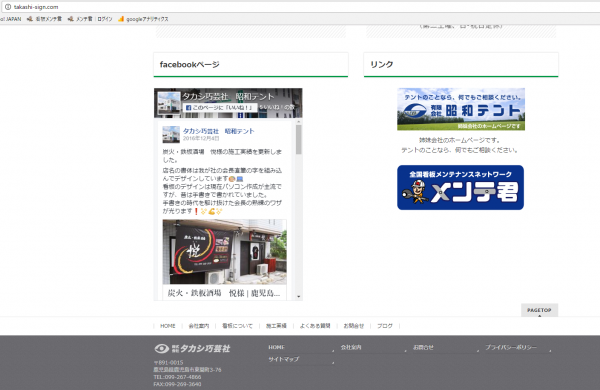Open the googleアナリティクス bookmark
This screenshot has height=390, width=600.
click(x=143, y=19)
